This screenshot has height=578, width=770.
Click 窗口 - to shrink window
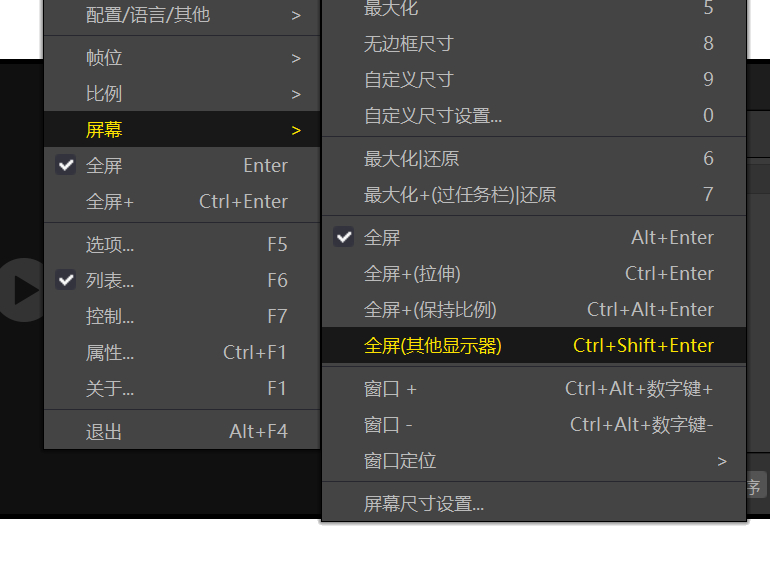coord(534,424)
